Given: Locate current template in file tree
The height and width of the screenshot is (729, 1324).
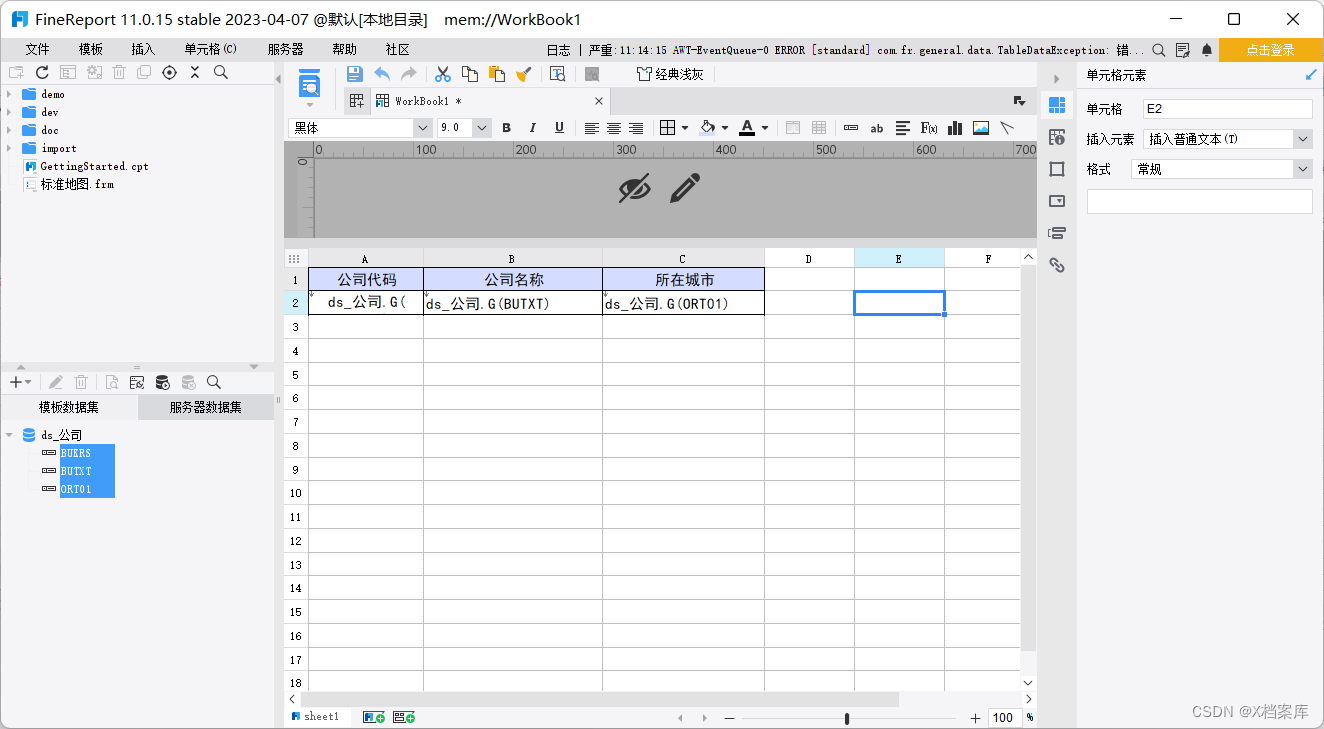Looking at the screenshot, I should coord(169,72).
